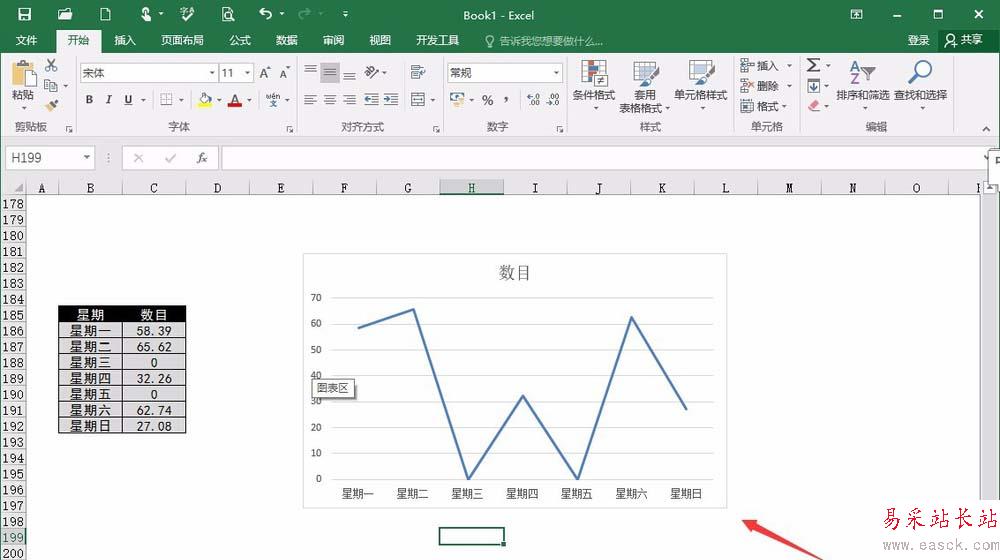Open font name dropdown 宋体
The width and height of the screenshot is (1000, 560).
point(212,73)
